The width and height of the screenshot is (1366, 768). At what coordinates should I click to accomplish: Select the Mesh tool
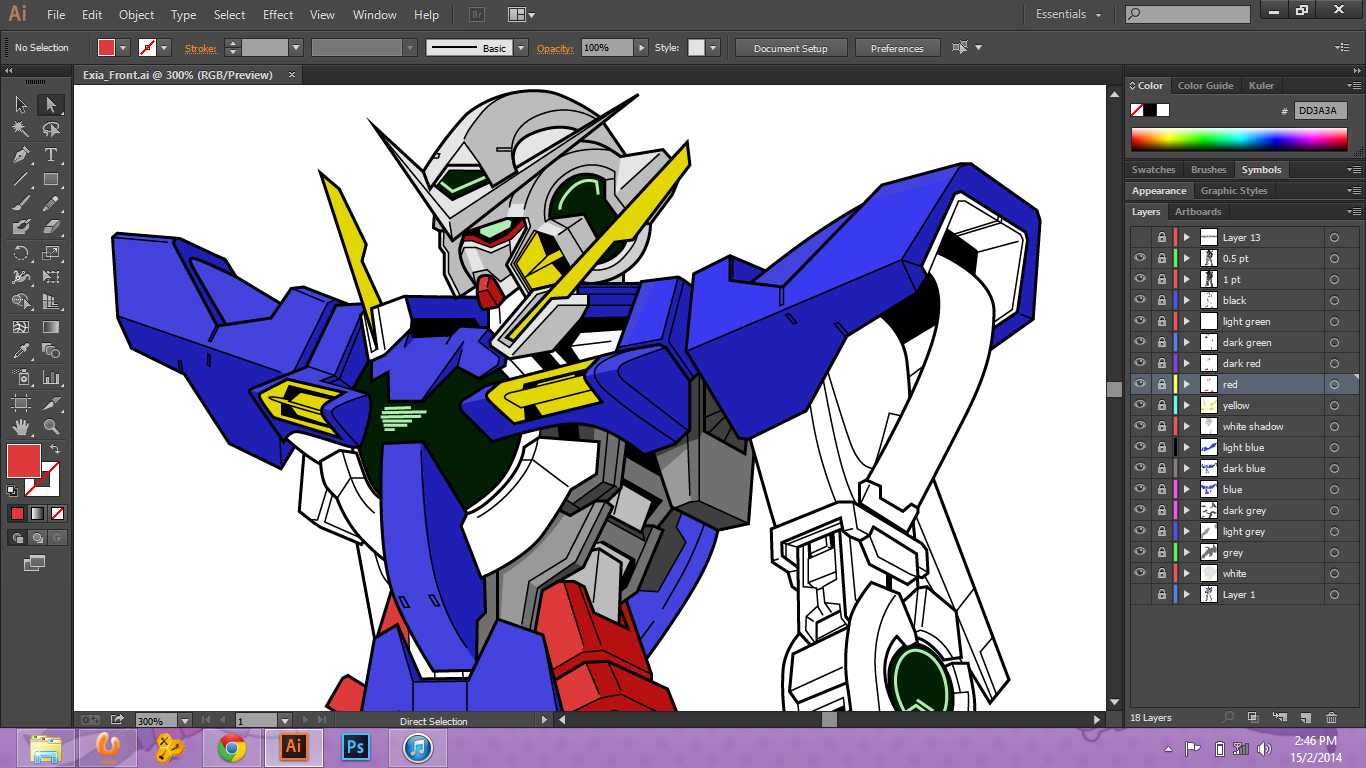click(21, 327)
